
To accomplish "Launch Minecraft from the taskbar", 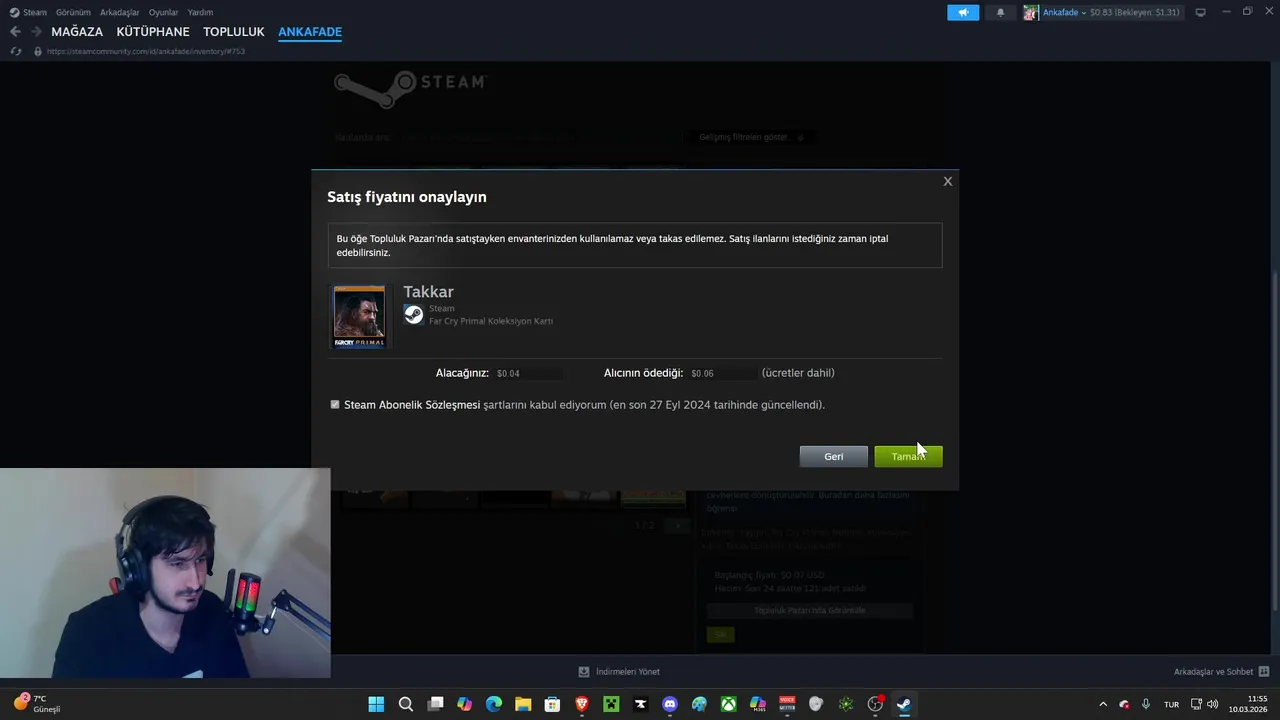I will click(x=611, y=704).
